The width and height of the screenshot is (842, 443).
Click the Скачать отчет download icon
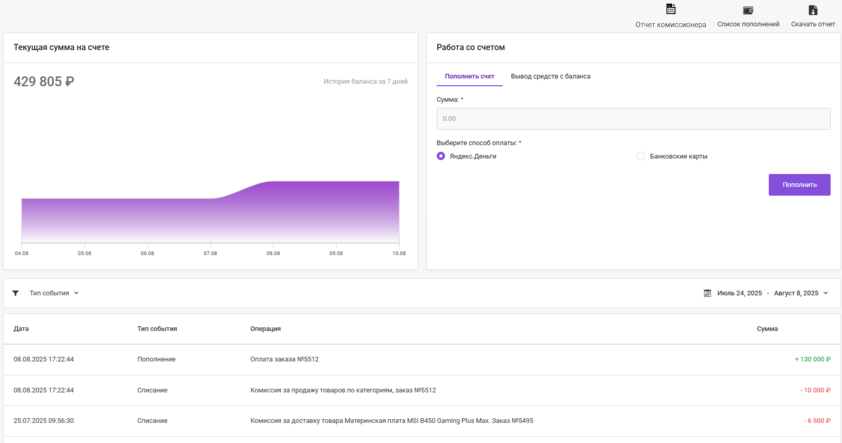coord(812,10)
